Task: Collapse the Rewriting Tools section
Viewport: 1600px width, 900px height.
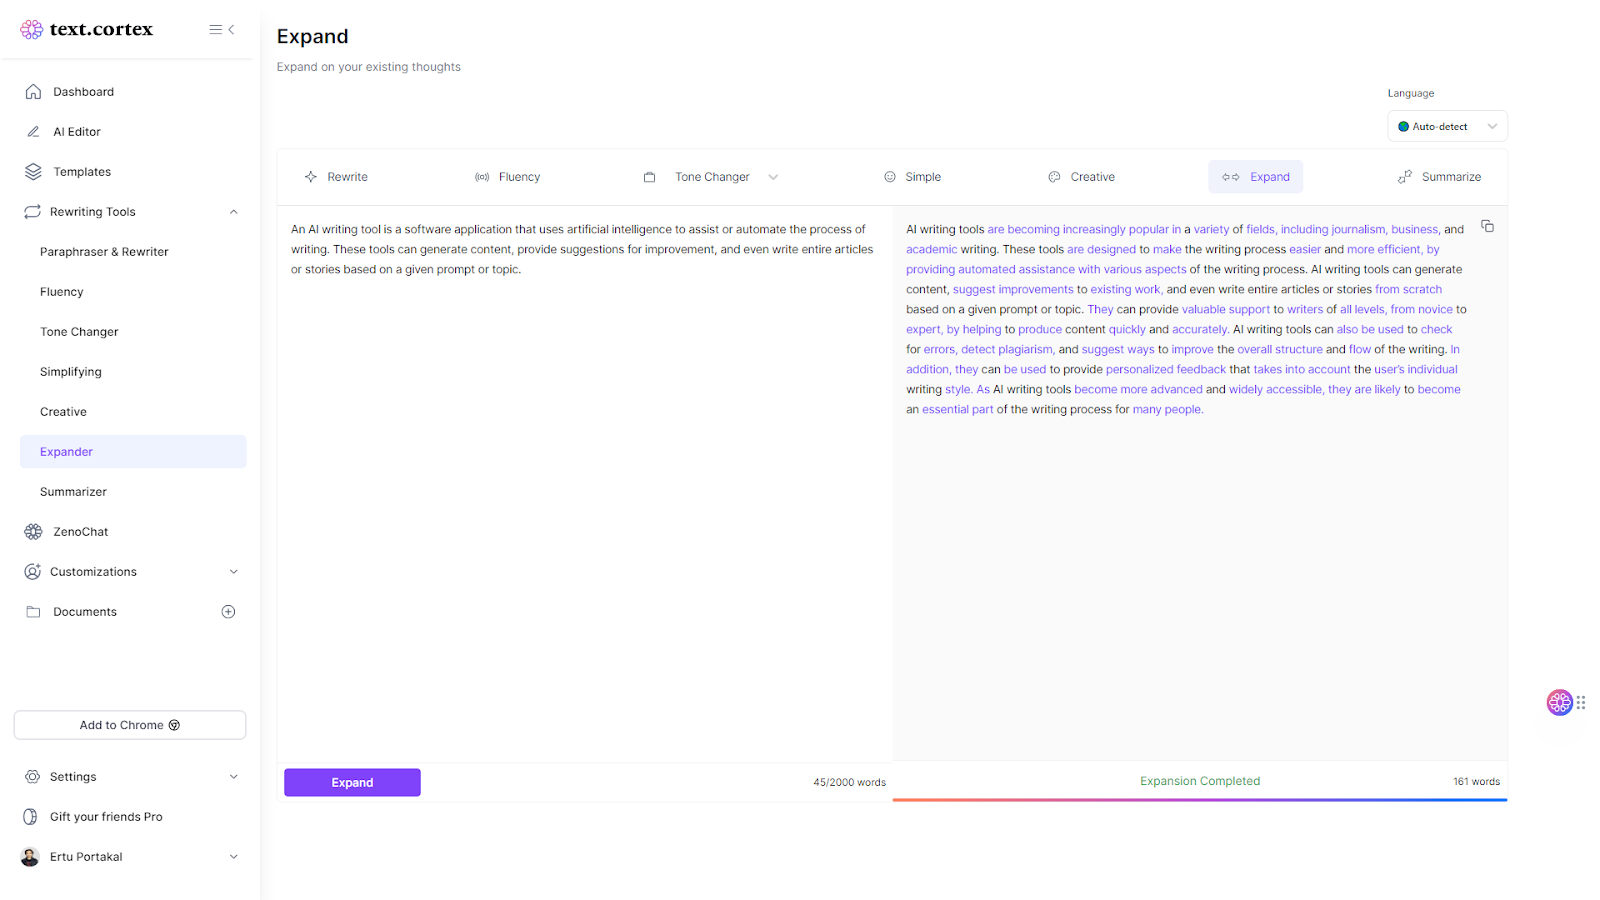Action: point(234,212)
